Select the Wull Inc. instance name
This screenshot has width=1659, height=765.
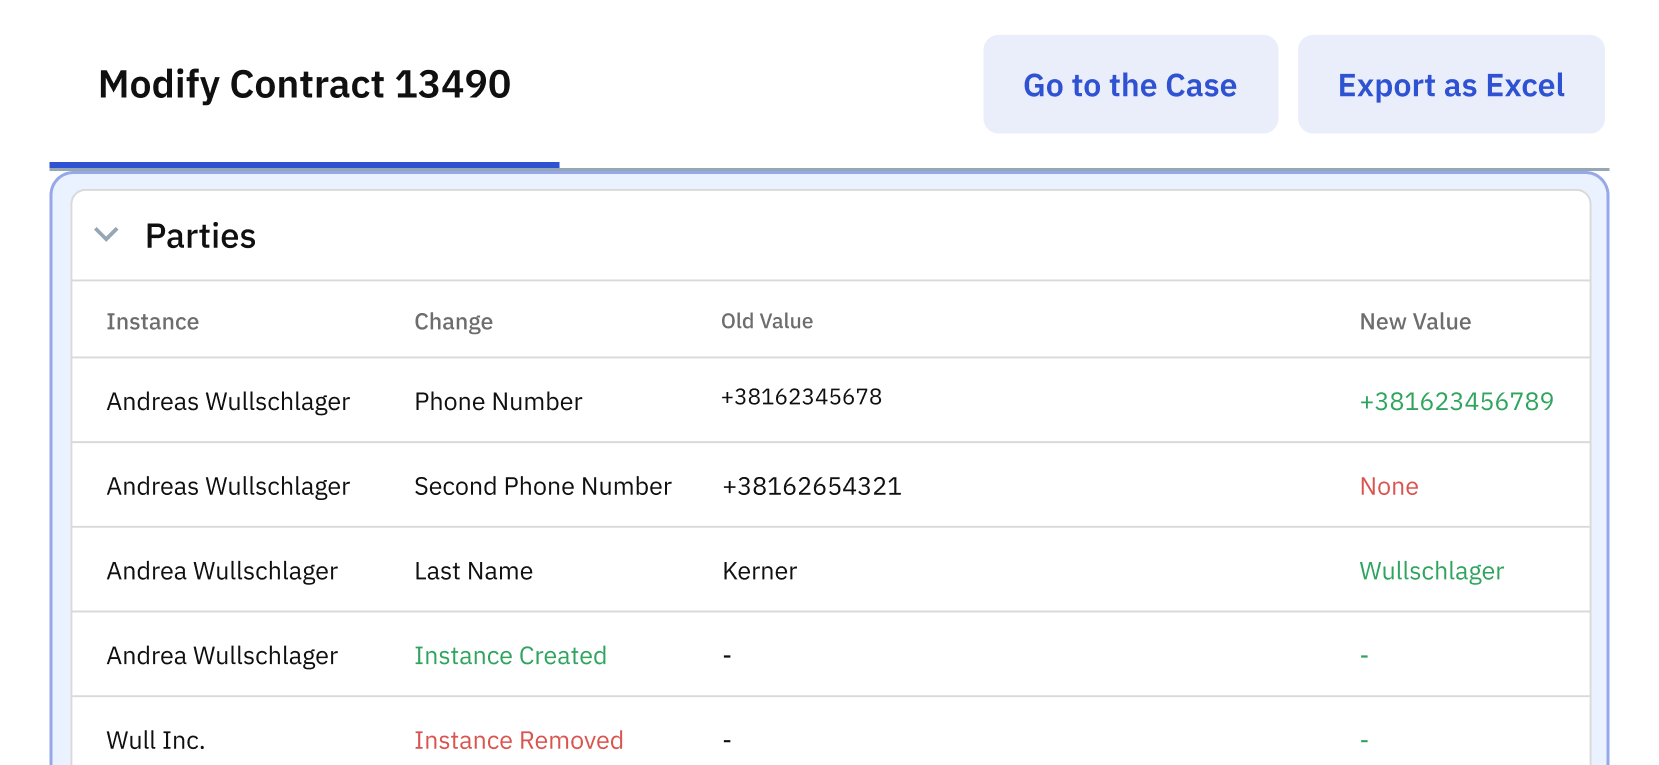[x=155, y=740]
